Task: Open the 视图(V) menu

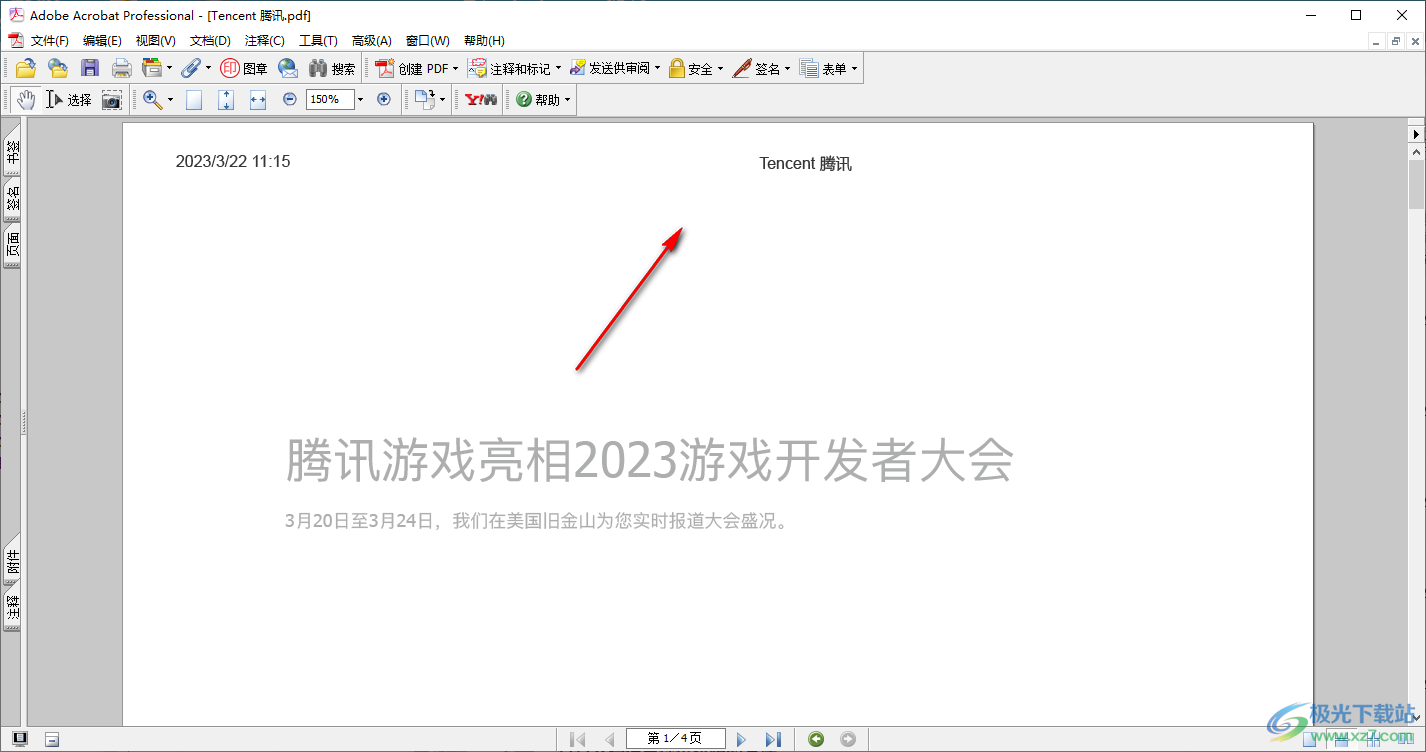Action: coord(156,41)
